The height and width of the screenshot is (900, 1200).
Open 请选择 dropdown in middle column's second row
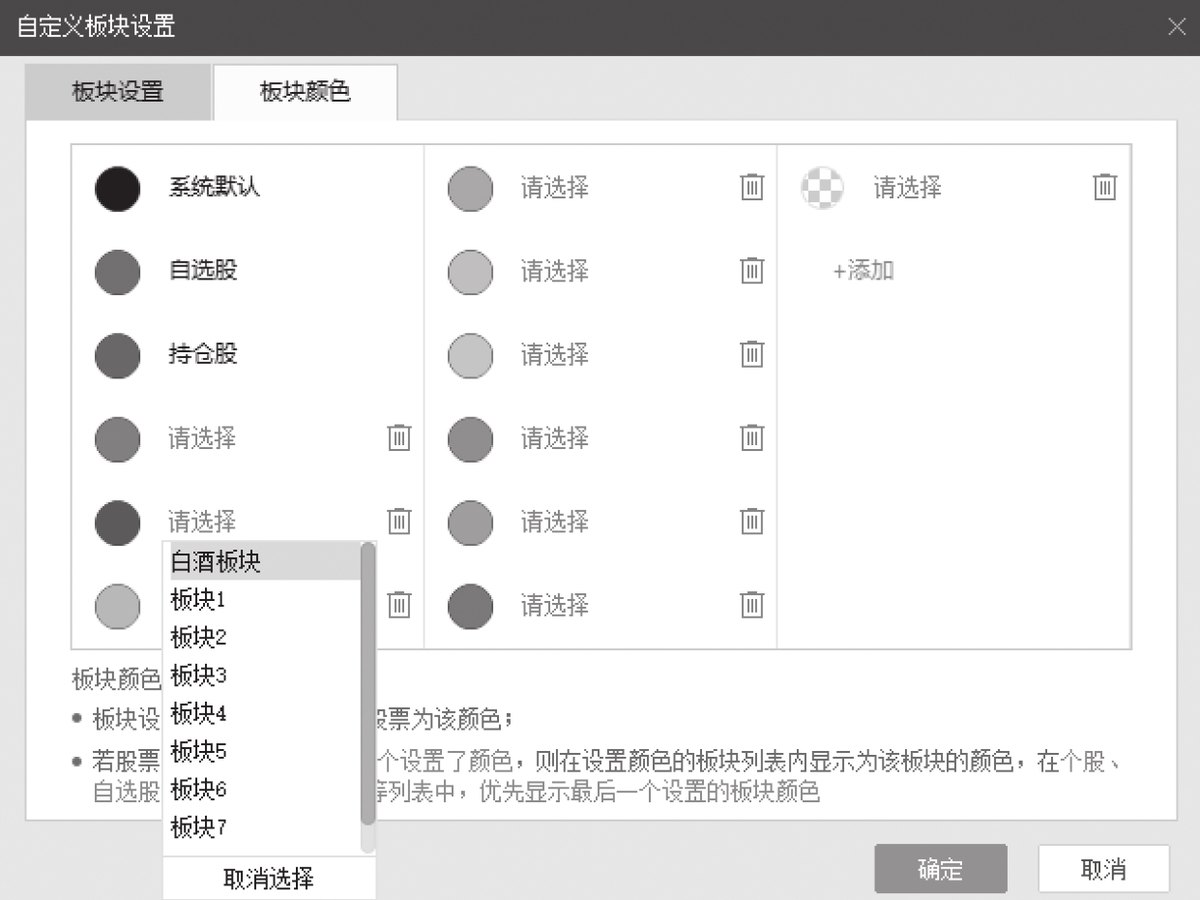[x=555, y=270]
